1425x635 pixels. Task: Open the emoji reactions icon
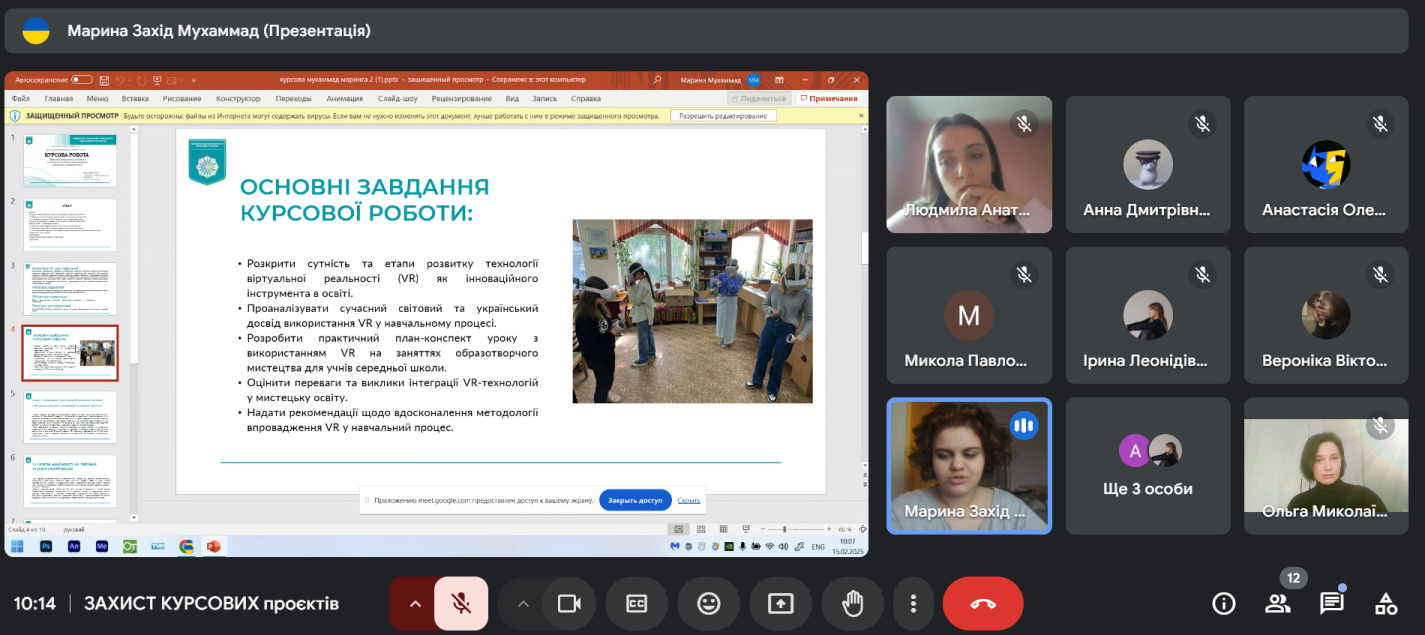click(708, 604)
